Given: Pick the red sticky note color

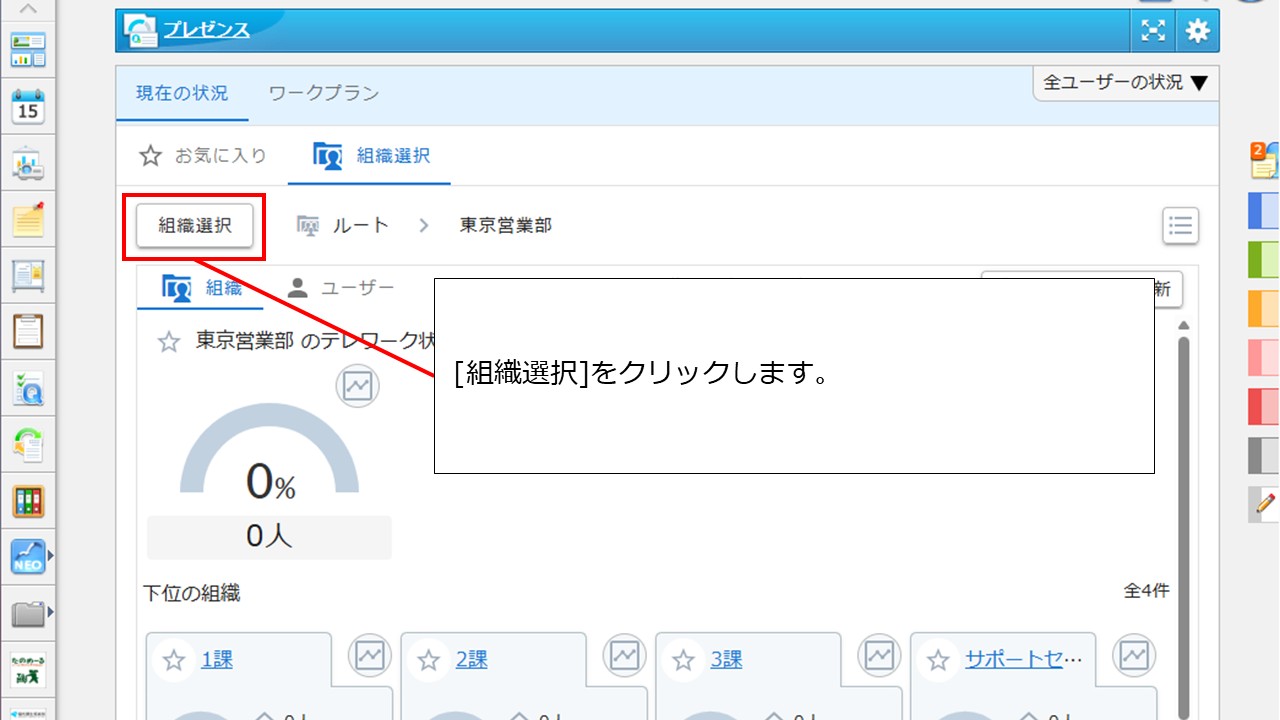Looking at the screenshot, I should click(1264, 407).
